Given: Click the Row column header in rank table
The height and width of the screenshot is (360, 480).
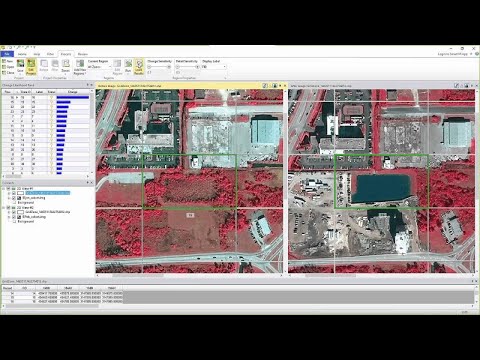Looking at the screenshot, I should 8,92.
